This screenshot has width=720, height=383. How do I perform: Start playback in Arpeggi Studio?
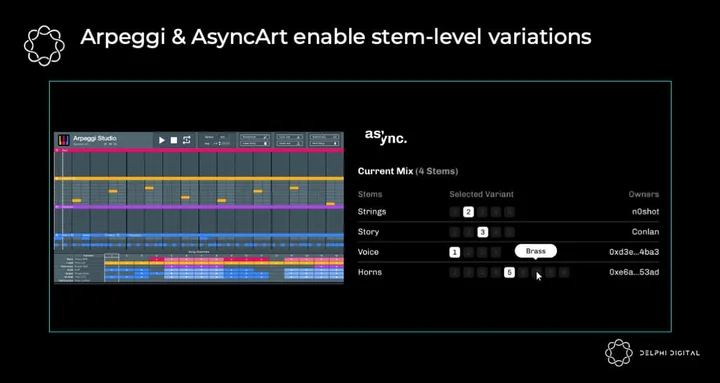click(x=162, y=140)
